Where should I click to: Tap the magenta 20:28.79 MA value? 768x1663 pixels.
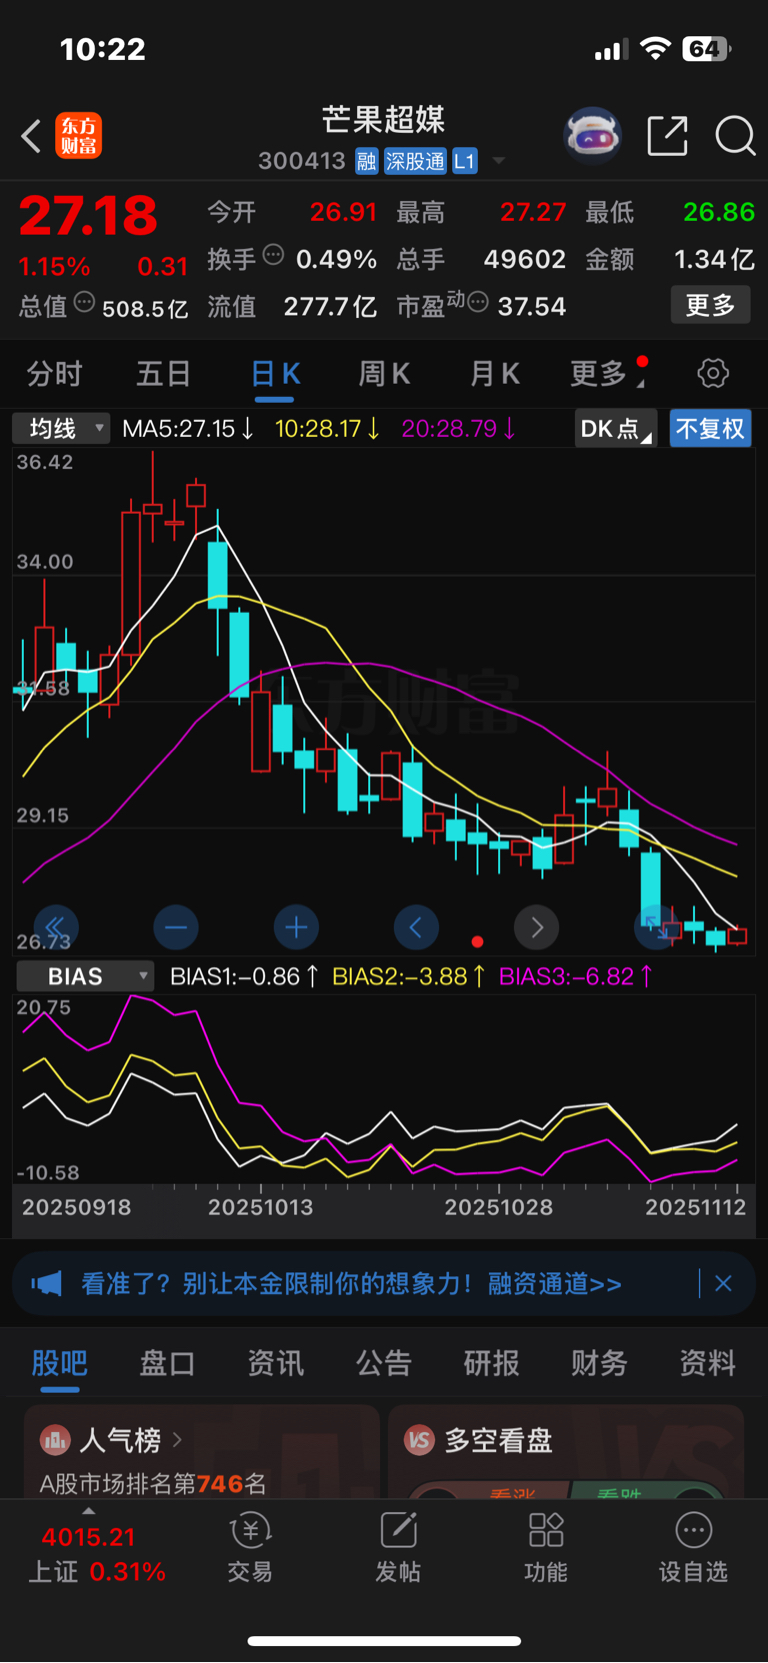tap(458, 429)
